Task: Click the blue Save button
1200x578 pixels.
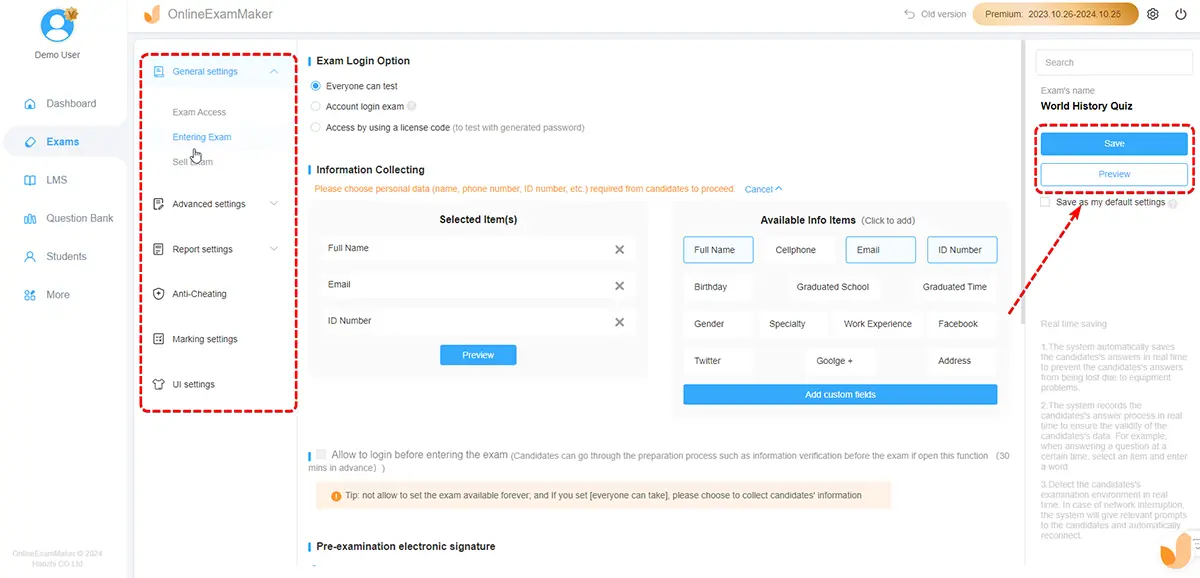Action: [1114, 144]
